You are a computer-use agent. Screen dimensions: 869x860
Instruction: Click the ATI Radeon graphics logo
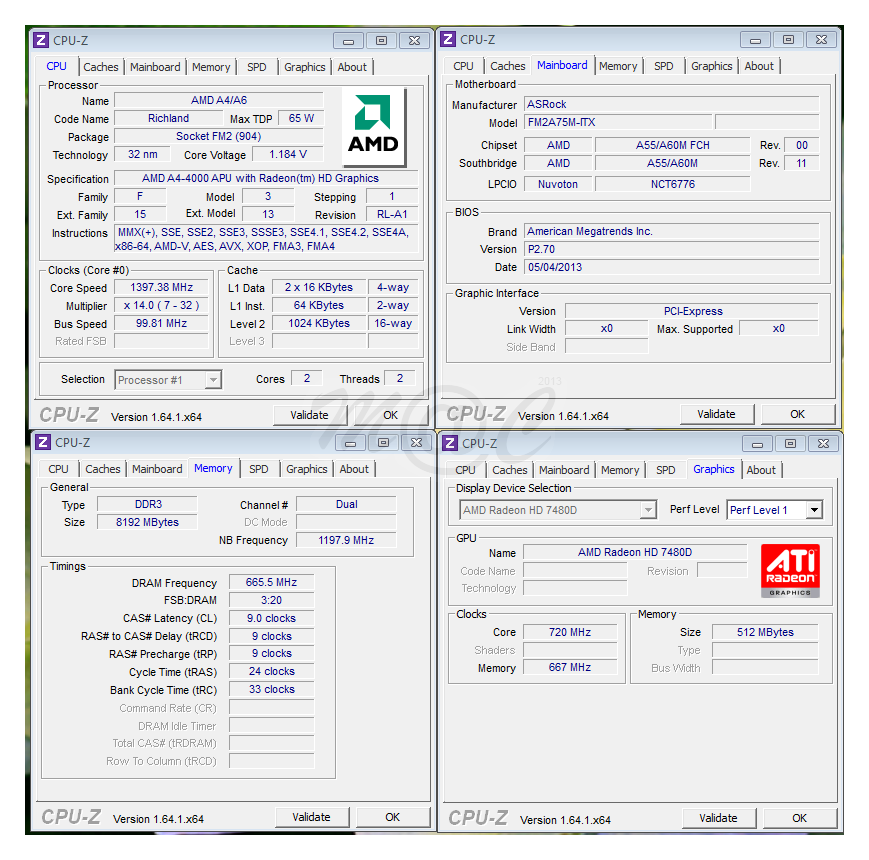click(790, 570)
